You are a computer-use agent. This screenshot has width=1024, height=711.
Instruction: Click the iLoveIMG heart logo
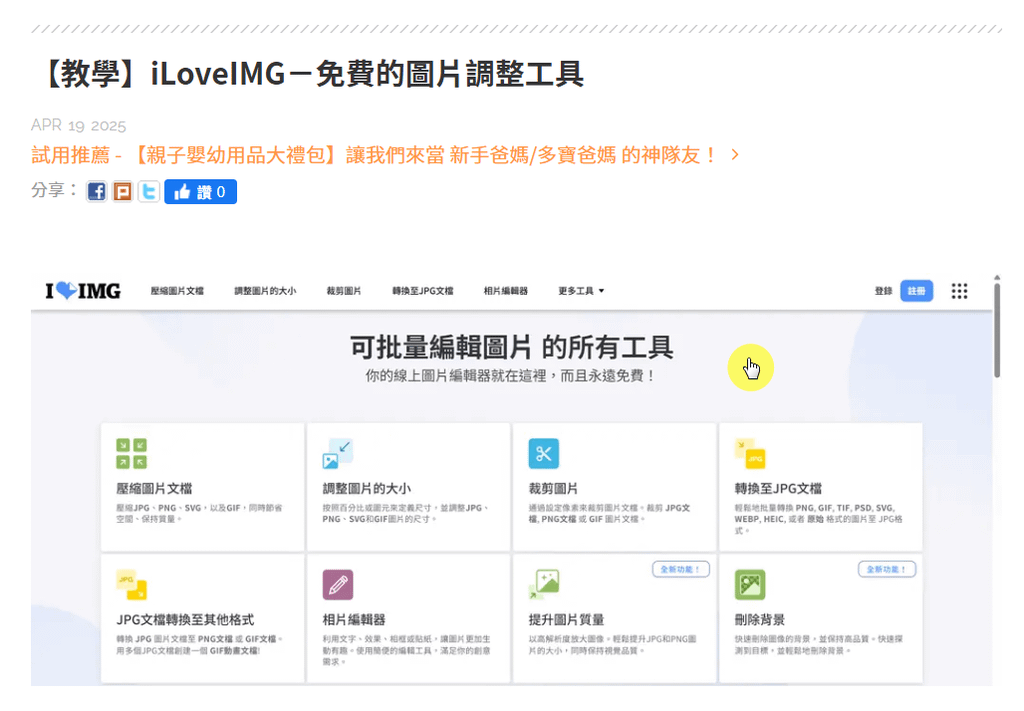pos(83,291)
